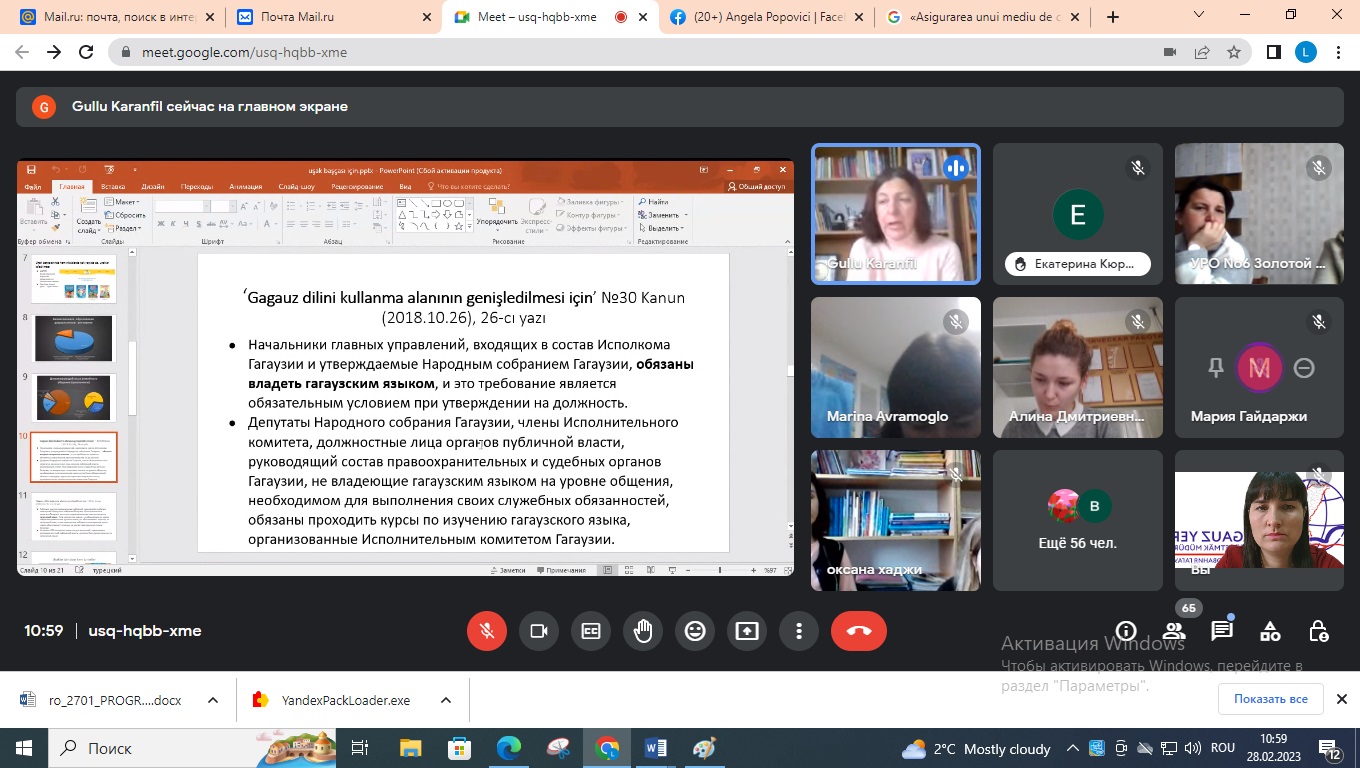Screen dimensions: 1360x768
Task: Open meeting details info icon
Action: point(1126,631)
